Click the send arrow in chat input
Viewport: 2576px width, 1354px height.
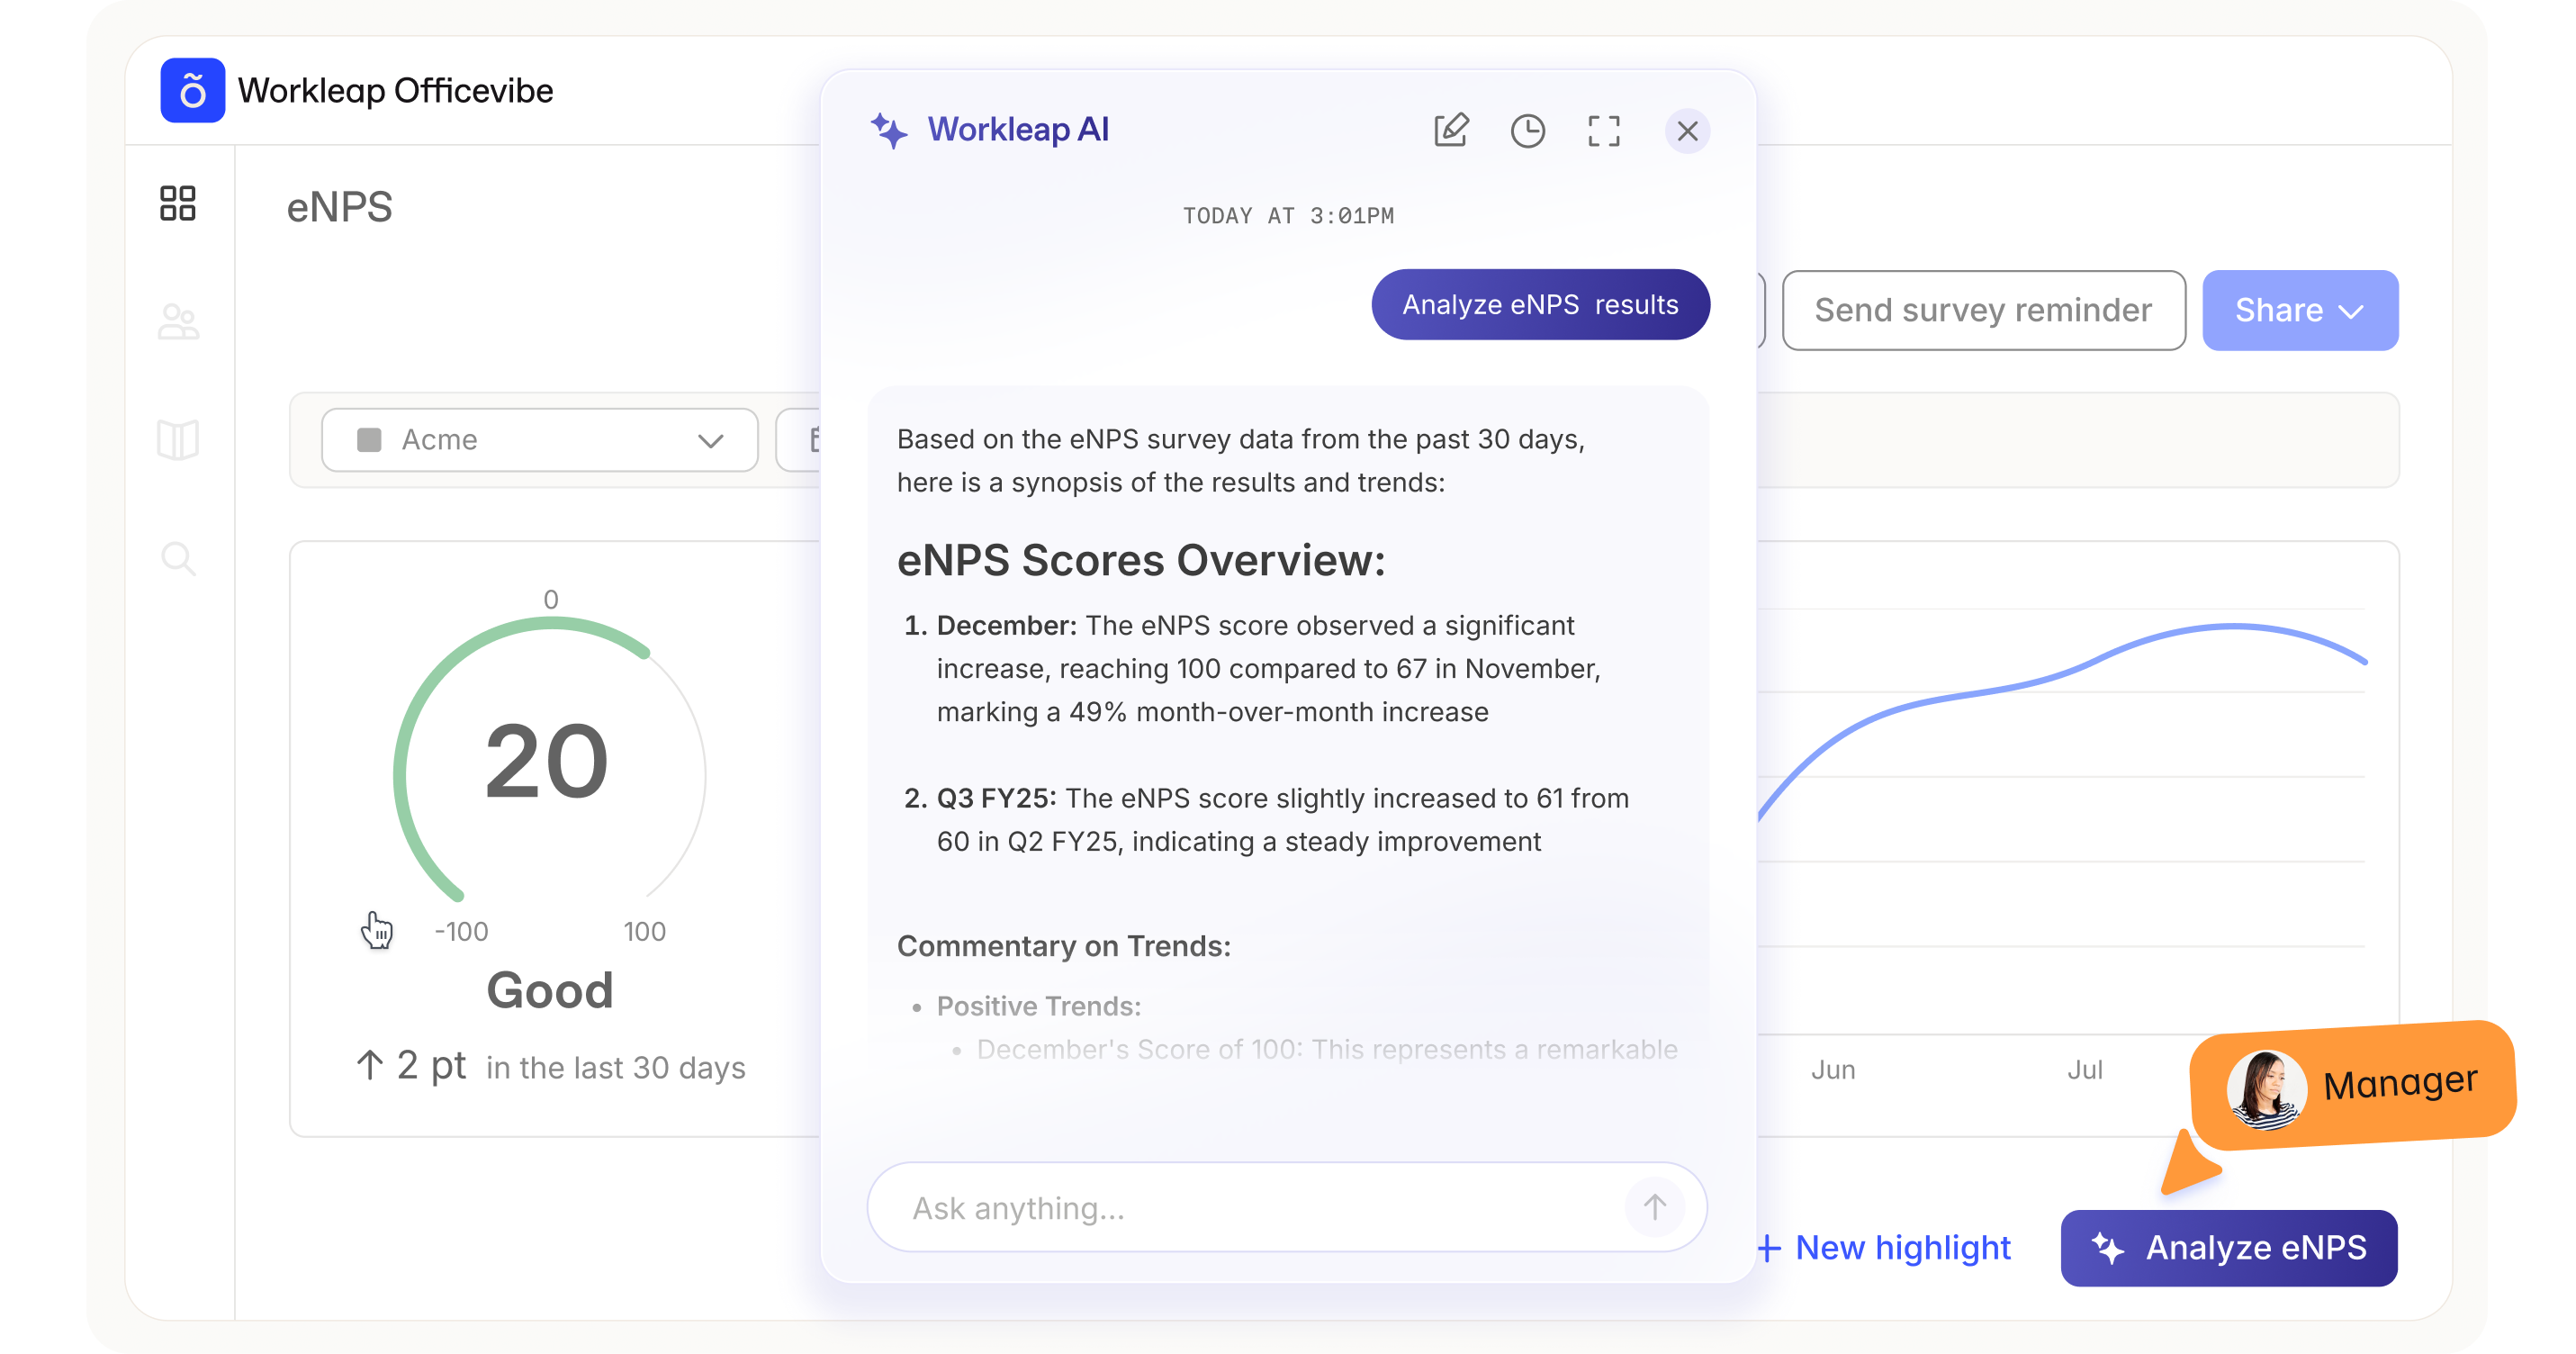1654,1207
